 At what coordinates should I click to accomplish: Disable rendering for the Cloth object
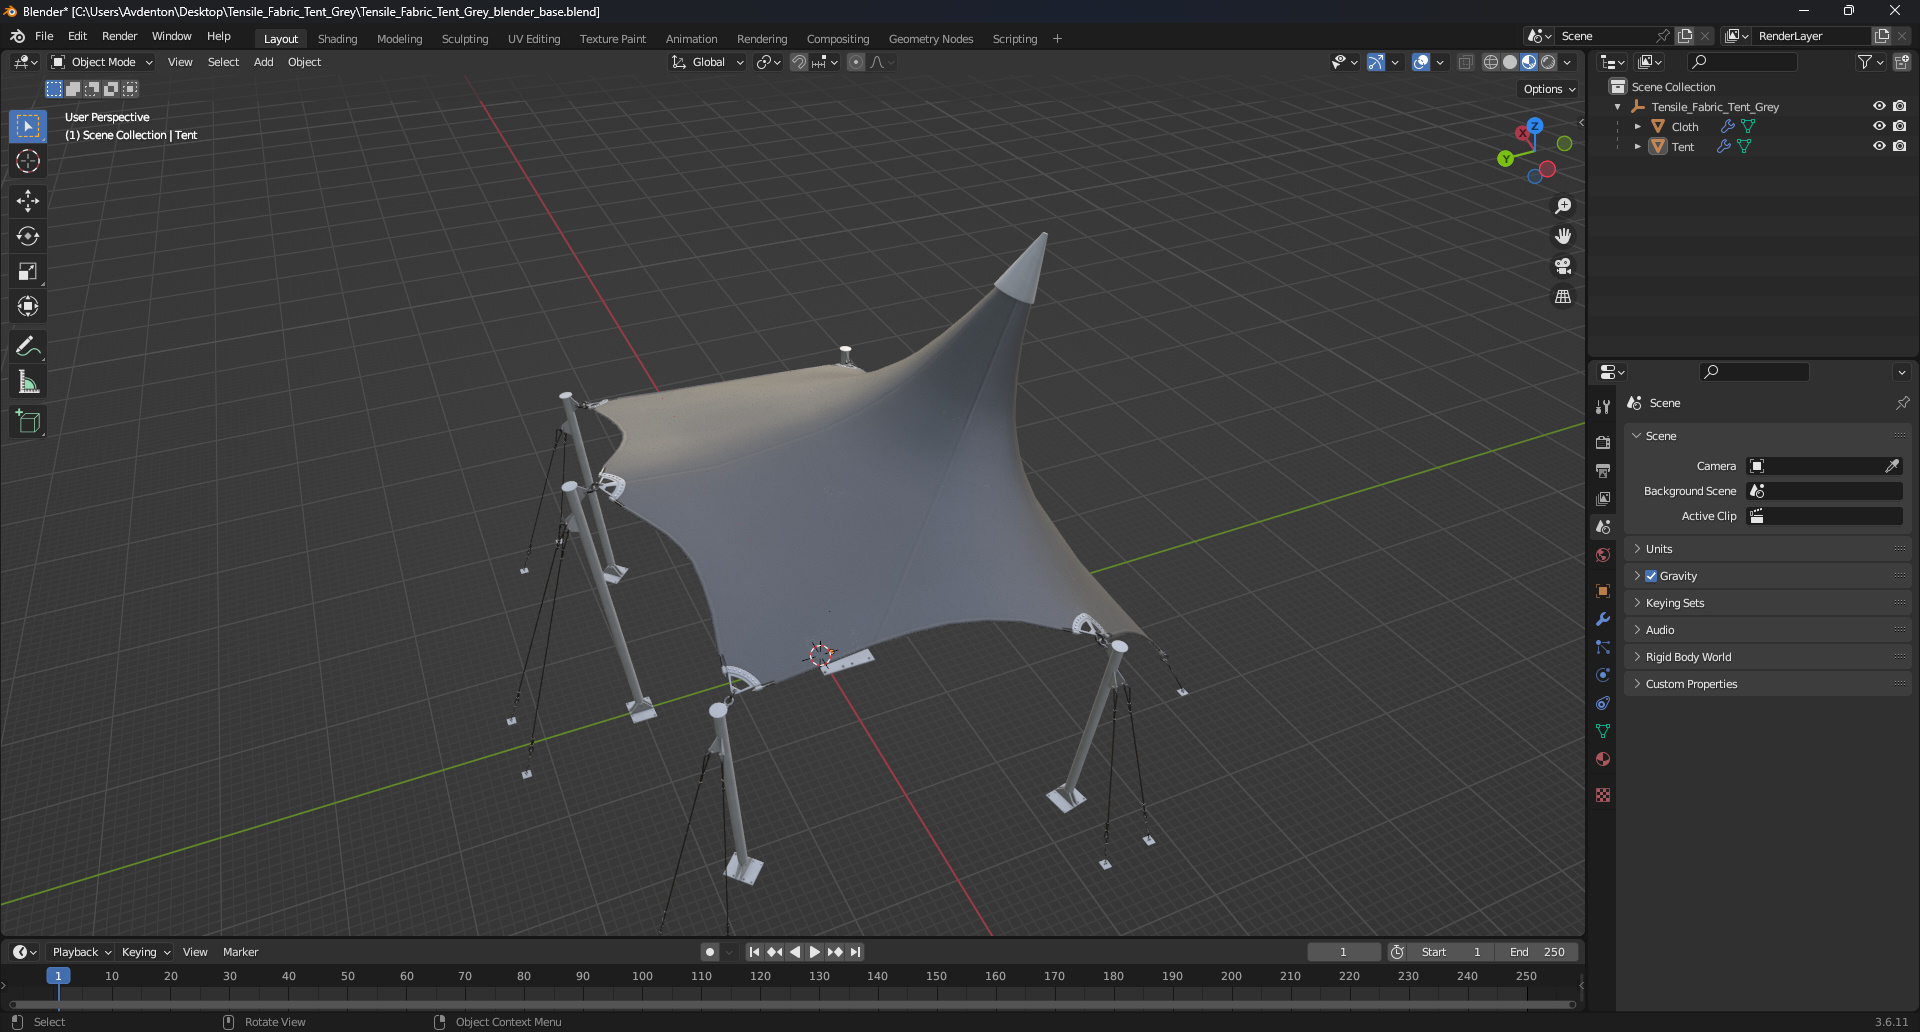[x=1900, y=126]
